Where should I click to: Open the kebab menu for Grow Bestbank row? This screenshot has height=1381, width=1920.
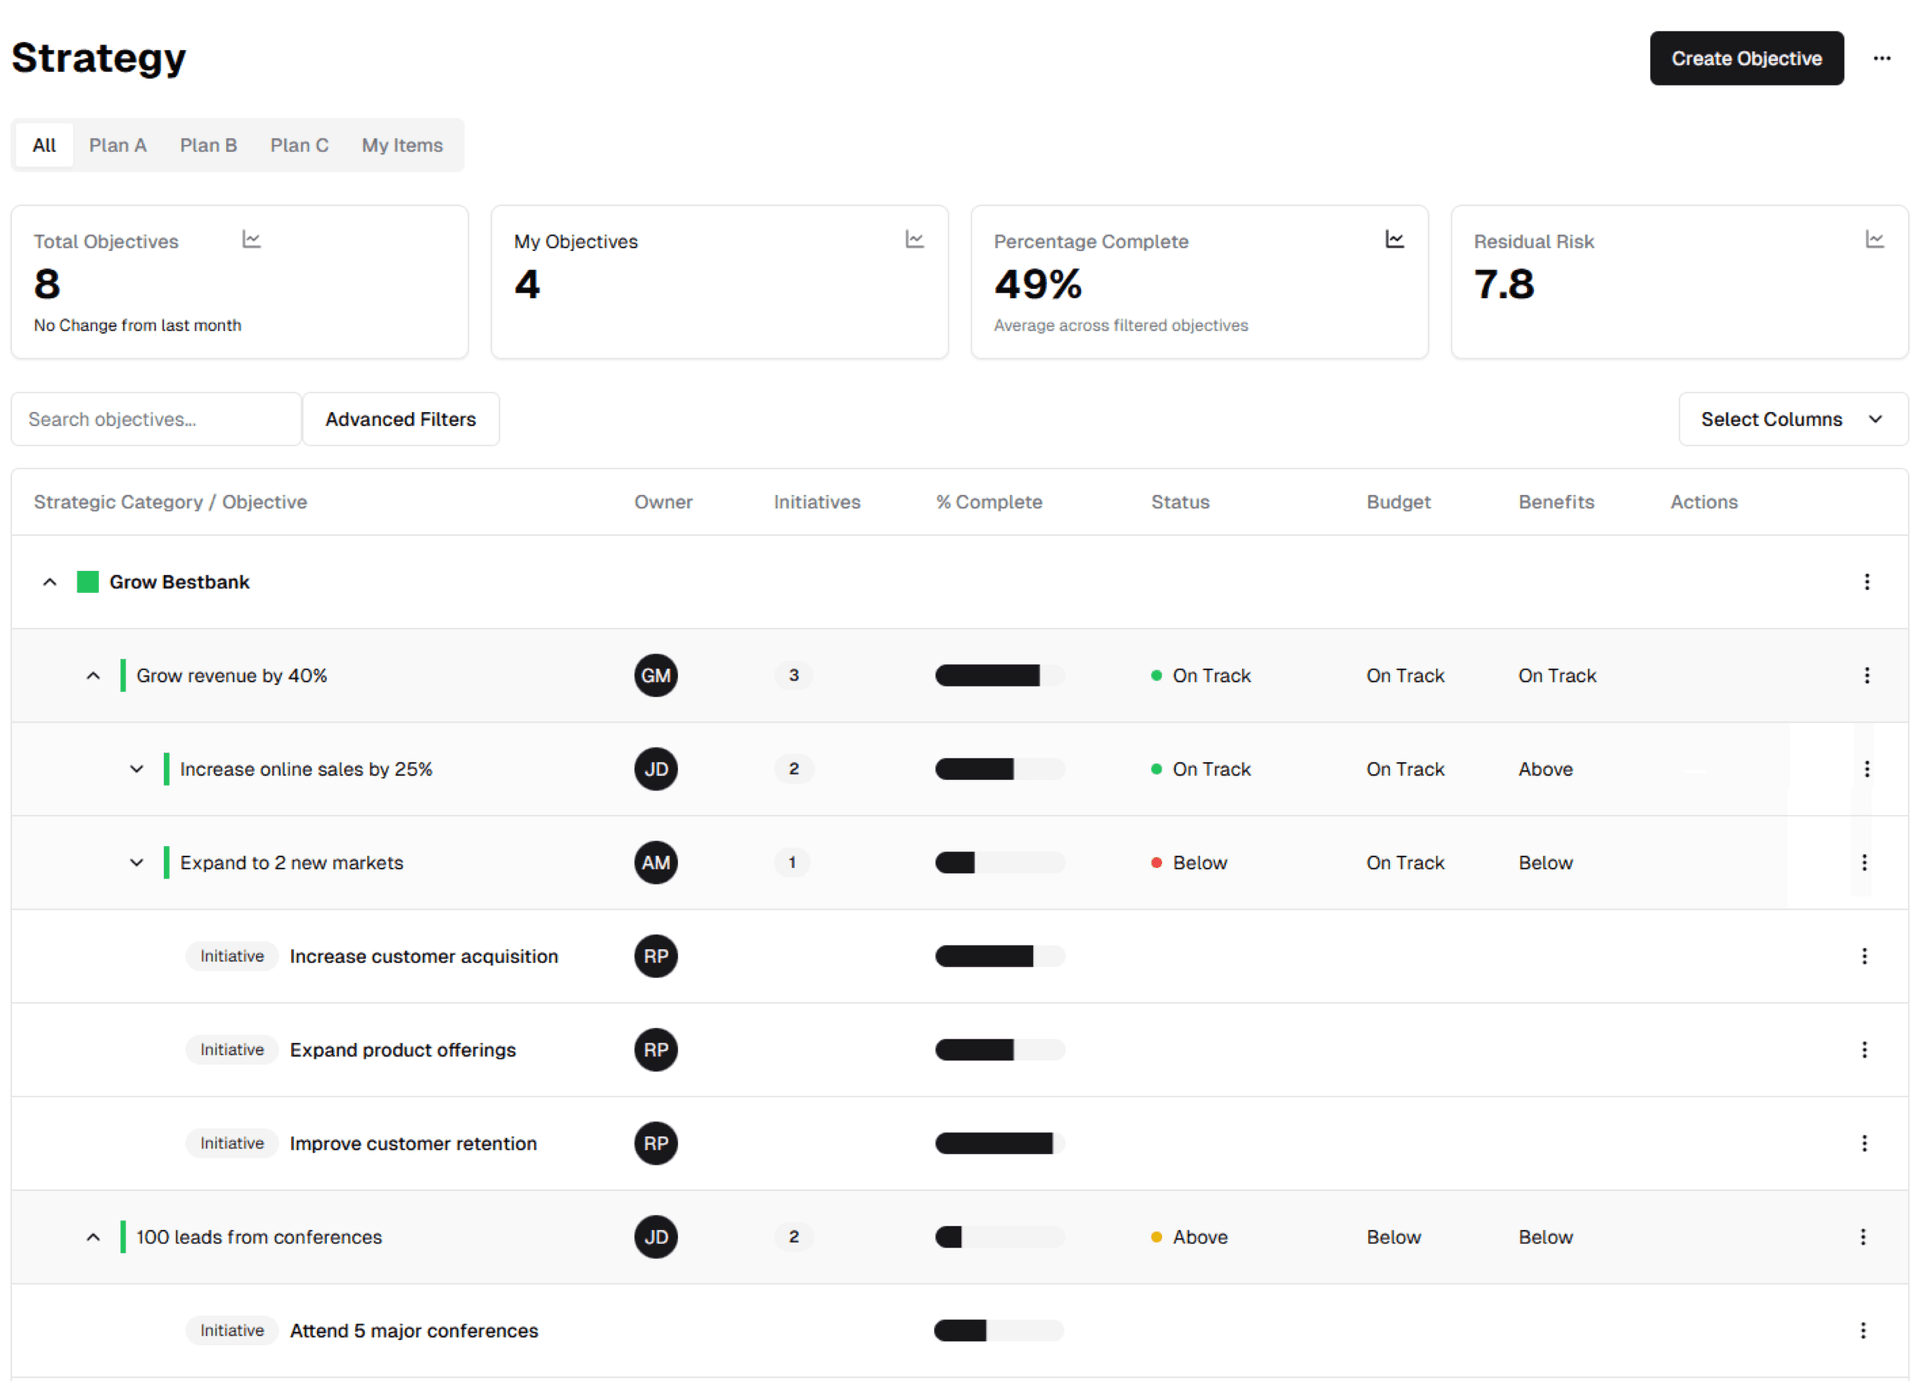[1866, 581]
